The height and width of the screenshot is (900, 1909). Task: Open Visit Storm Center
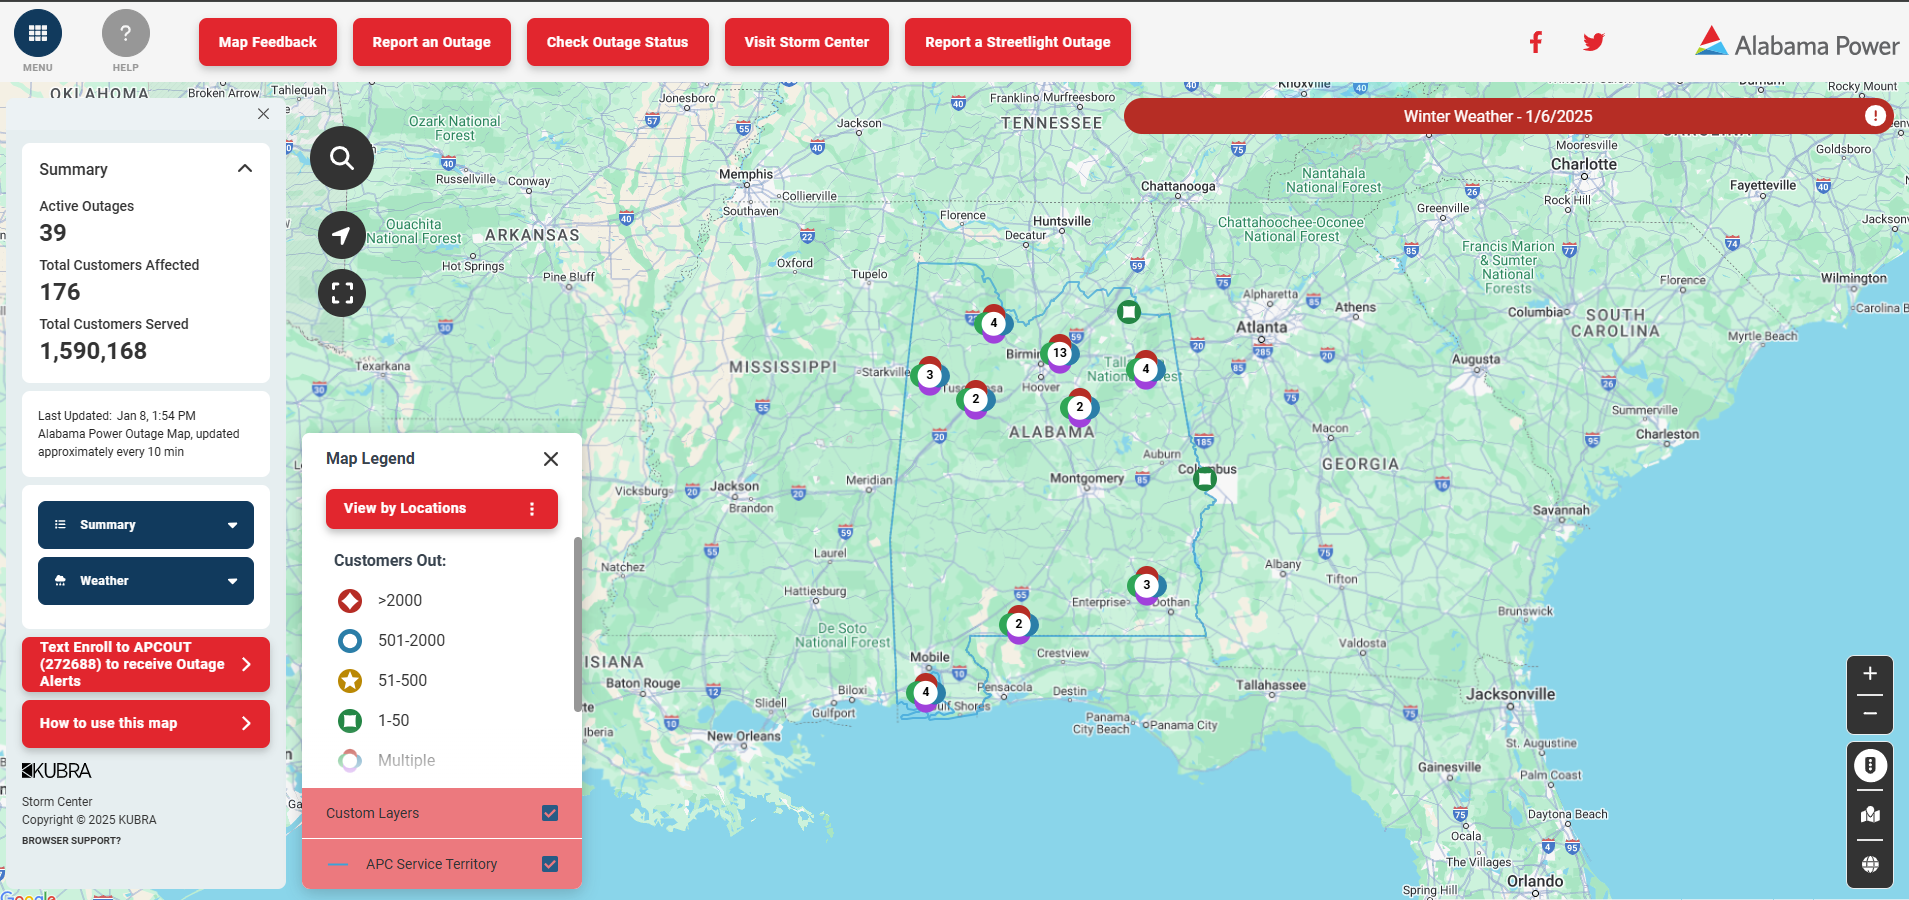coord(807,42)
